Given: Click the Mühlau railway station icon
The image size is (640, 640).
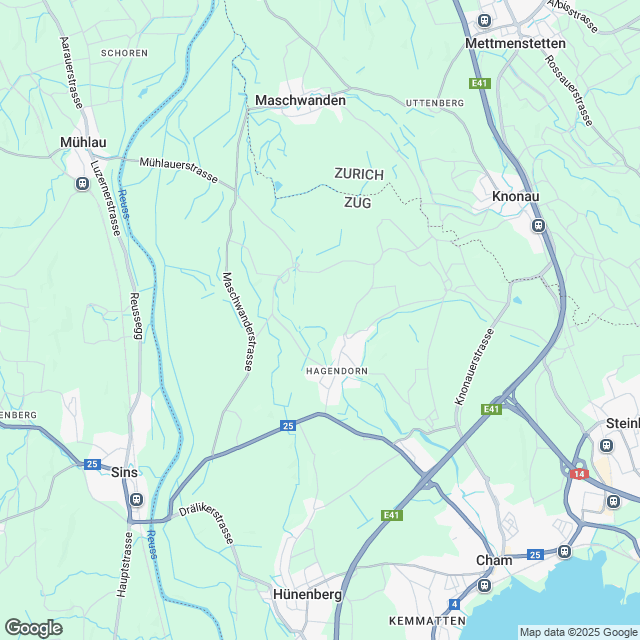Looking at the screenshot, I should coord(82,184).
